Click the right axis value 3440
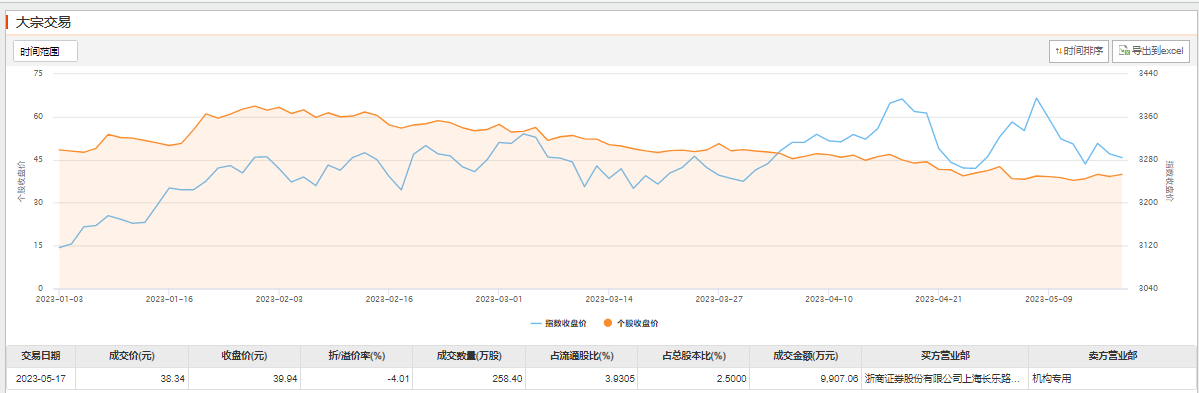1199x393 pixels. (1149, 73)
